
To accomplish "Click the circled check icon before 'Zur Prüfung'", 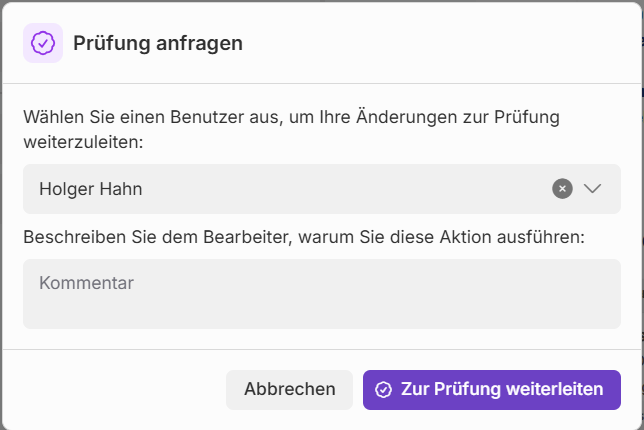I will [383, 390].
